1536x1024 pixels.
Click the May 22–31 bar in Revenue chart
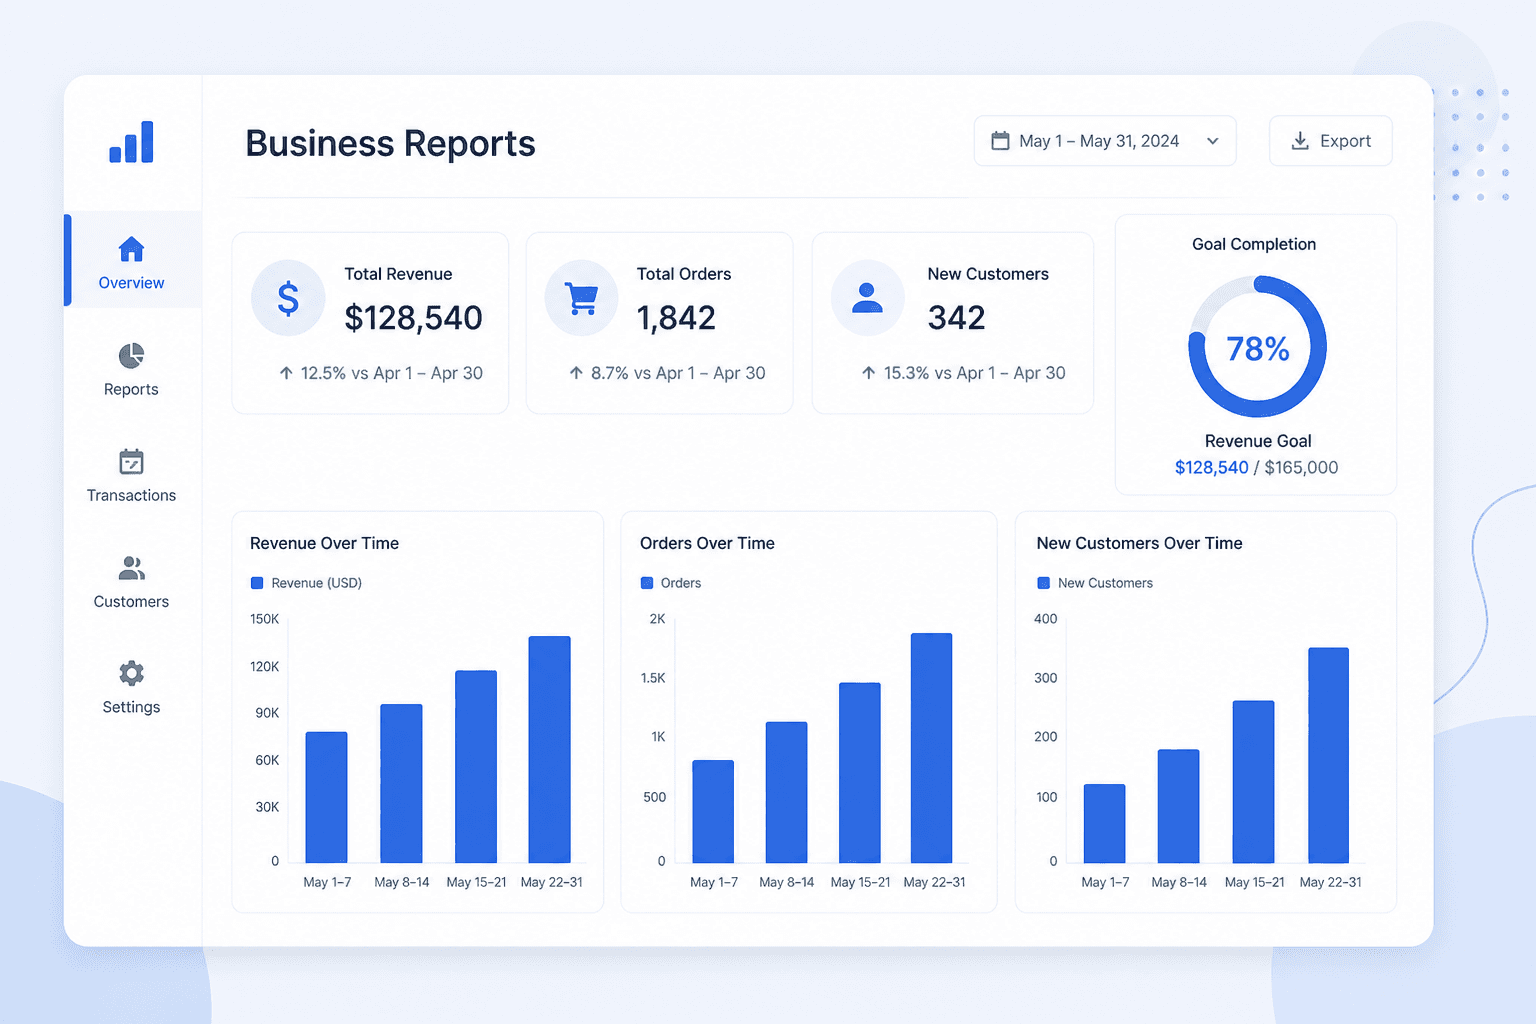pos(550,749)
